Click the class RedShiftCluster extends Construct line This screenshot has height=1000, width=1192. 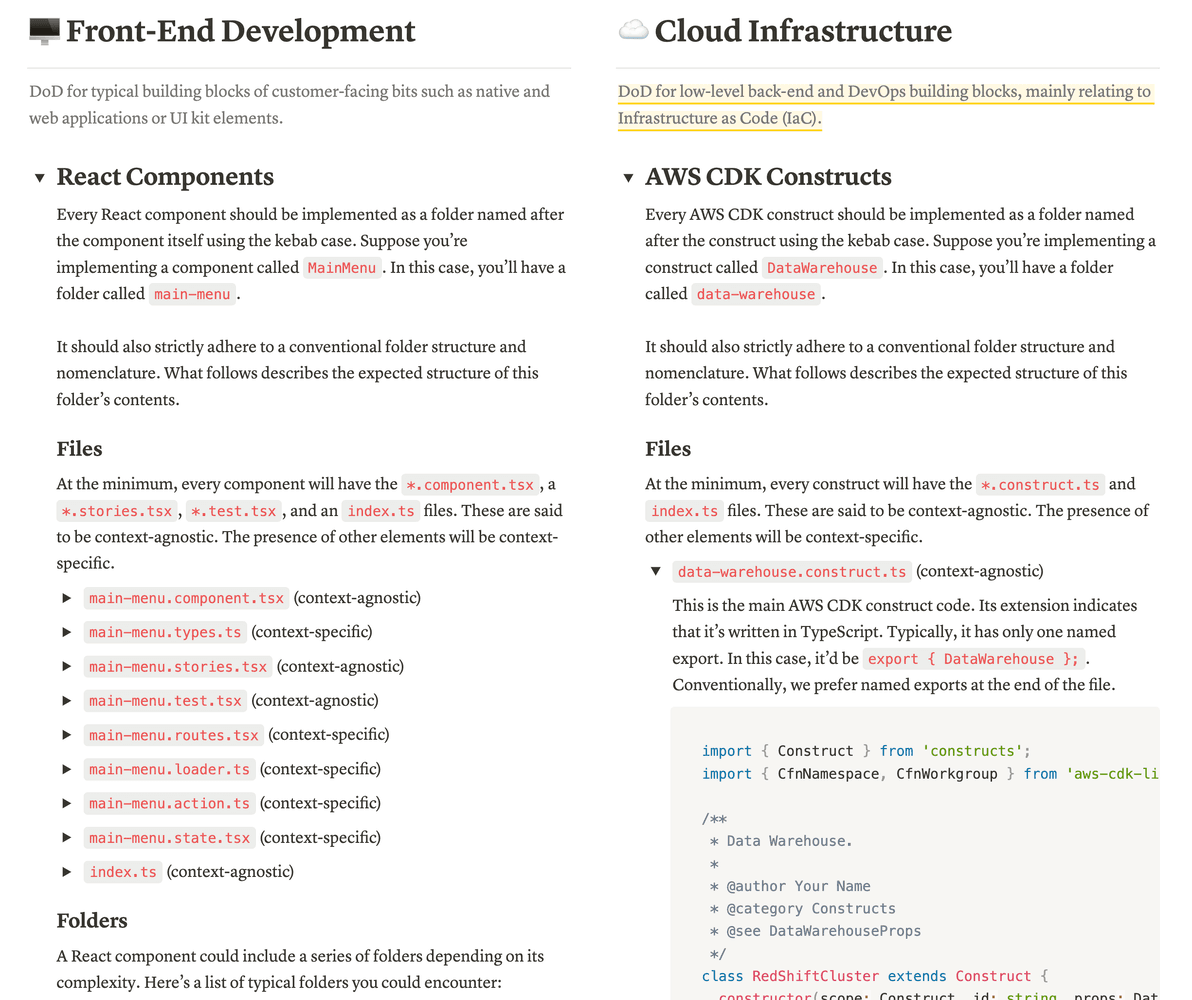(x=875, y=976)
